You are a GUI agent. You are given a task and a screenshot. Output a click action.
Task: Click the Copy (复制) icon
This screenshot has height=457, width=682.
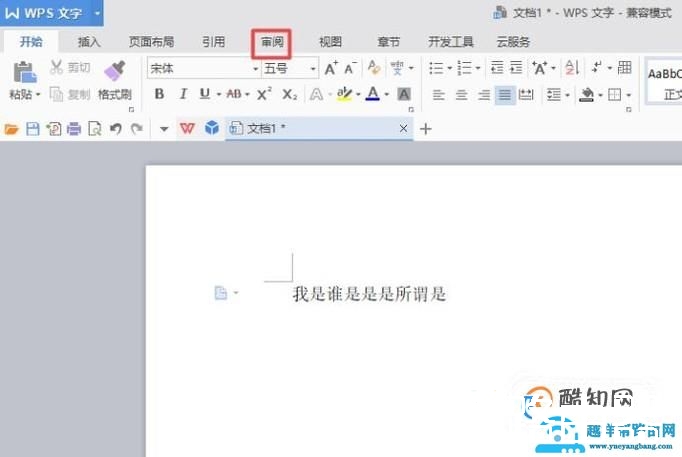(x=57, y=94)
